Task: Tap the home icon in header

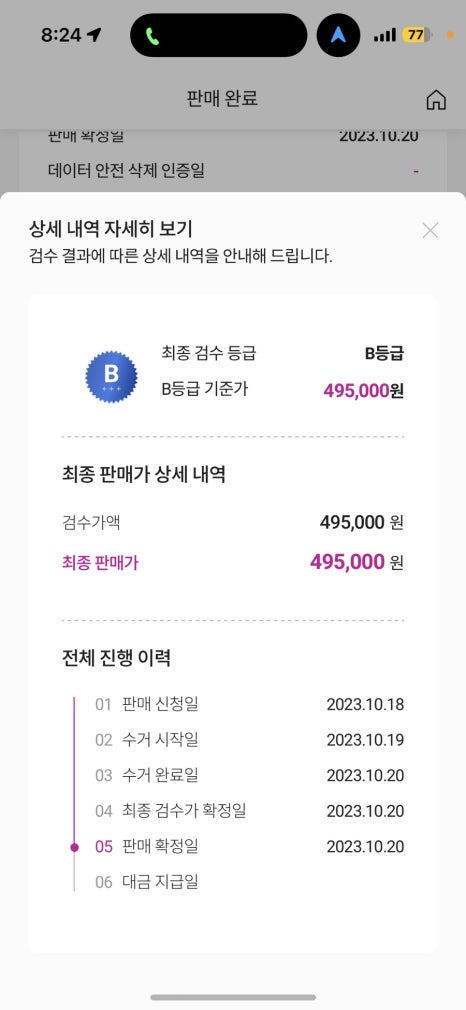Action: pyautogui.click(x=436, y=100)
